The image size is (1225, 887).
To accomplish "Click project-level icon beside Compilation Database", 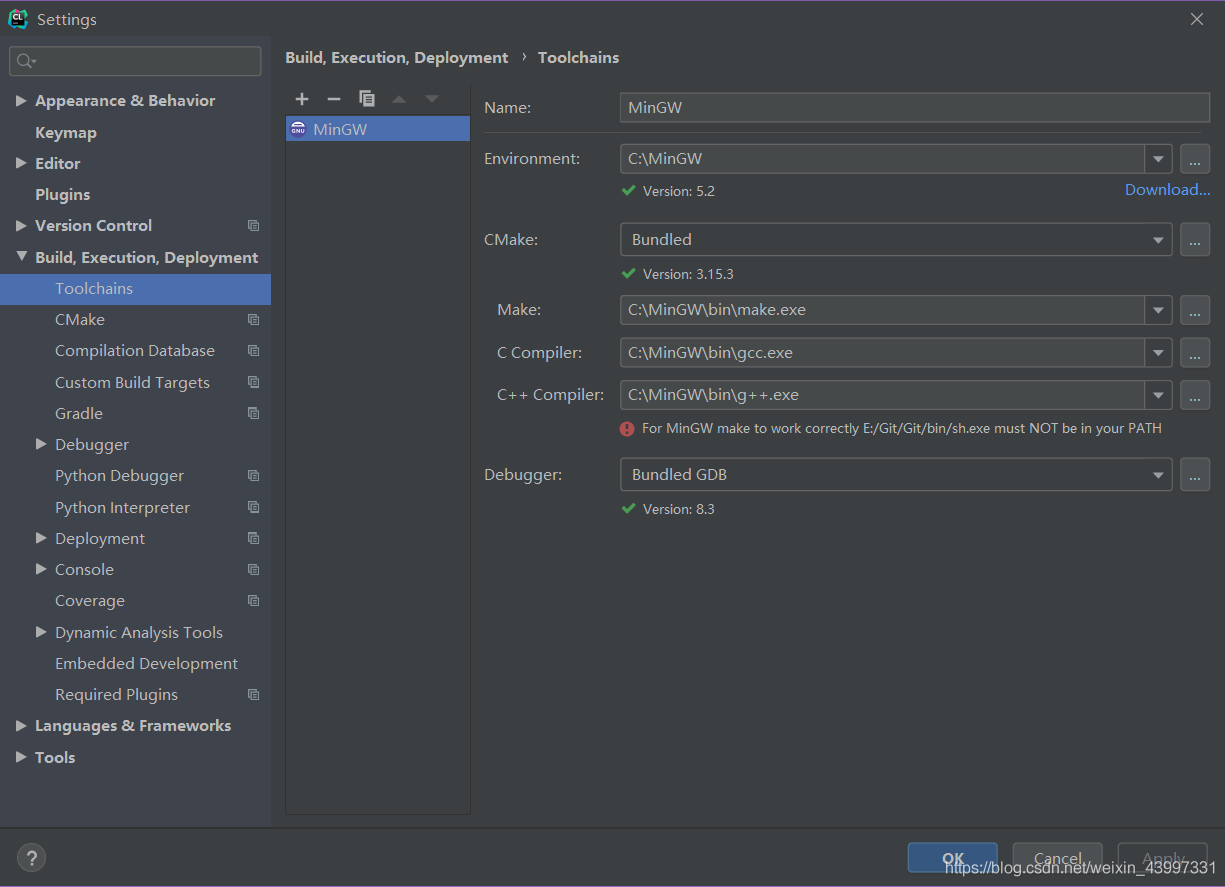I will tap(253, 351).
